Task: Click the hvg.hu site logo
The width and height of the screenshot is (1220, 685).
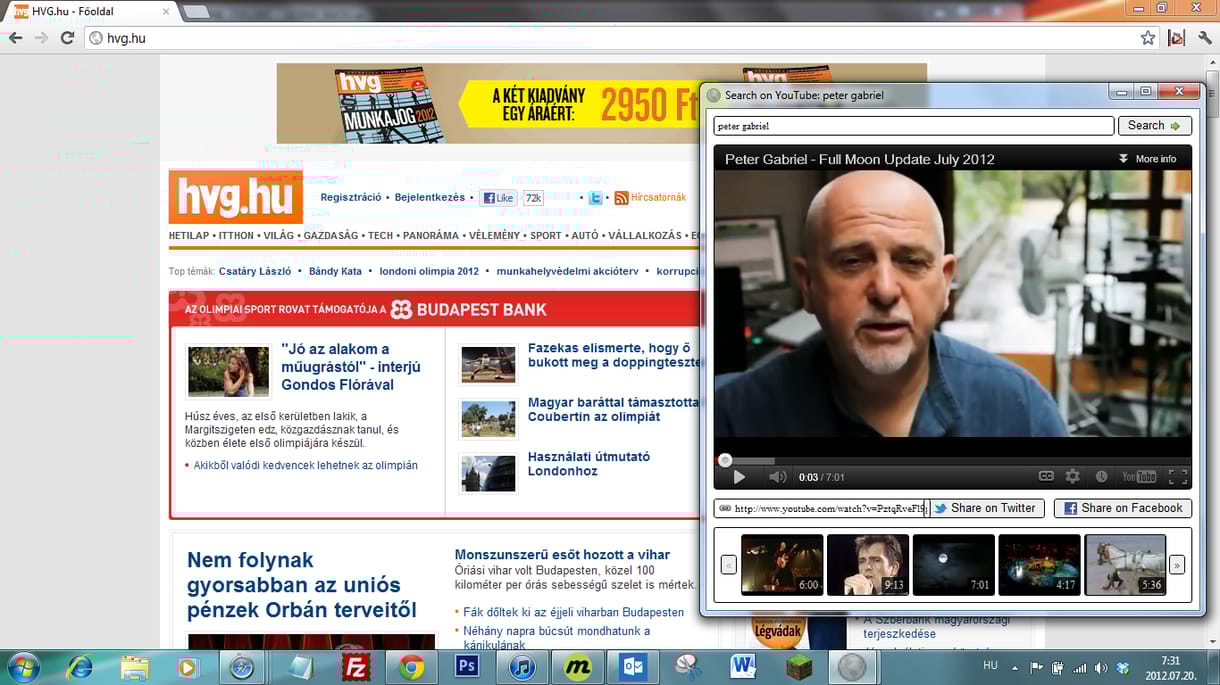Action: point(236,197)
